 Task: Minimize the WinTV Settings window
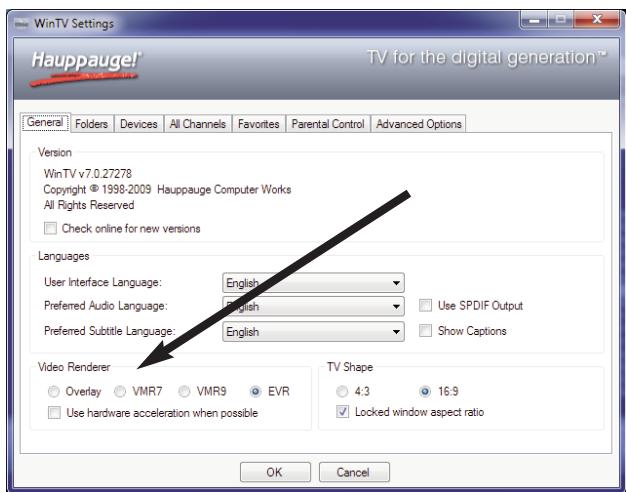[x=534, y=19]
